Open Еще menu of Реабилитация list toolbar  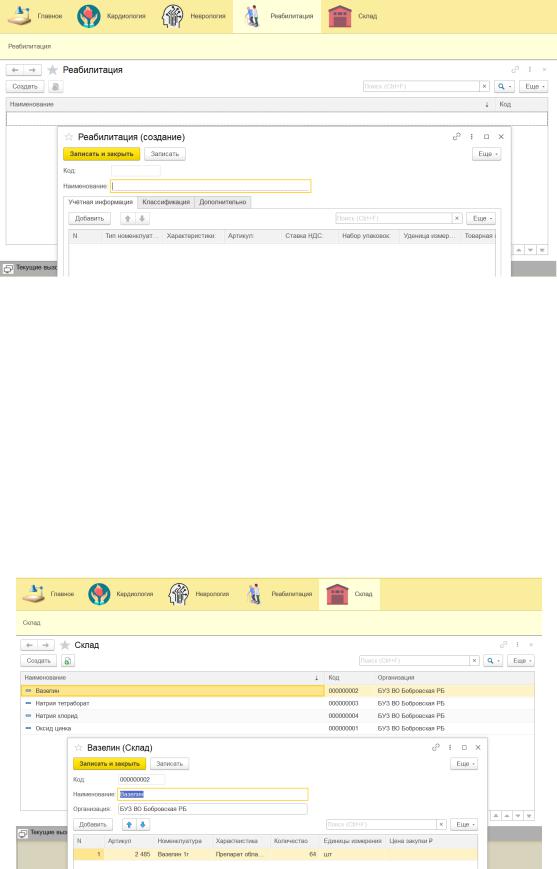534,86
